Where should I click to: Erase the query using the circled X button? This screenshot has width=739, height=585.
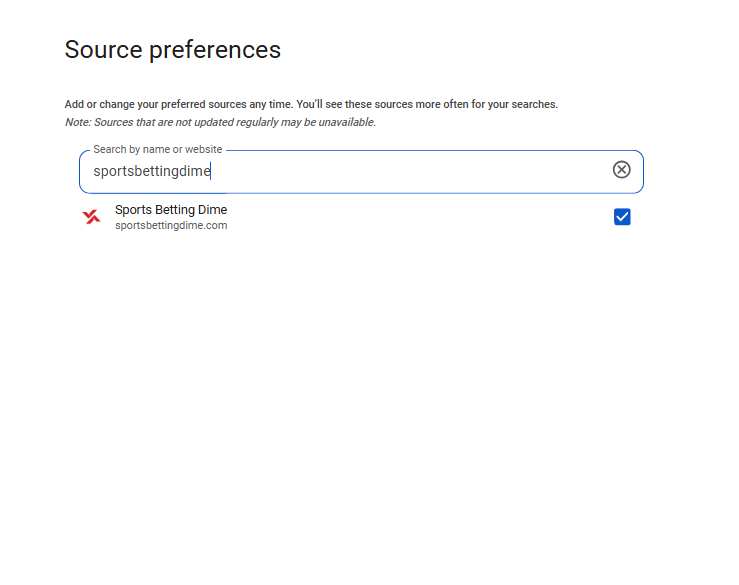point(621,170)
